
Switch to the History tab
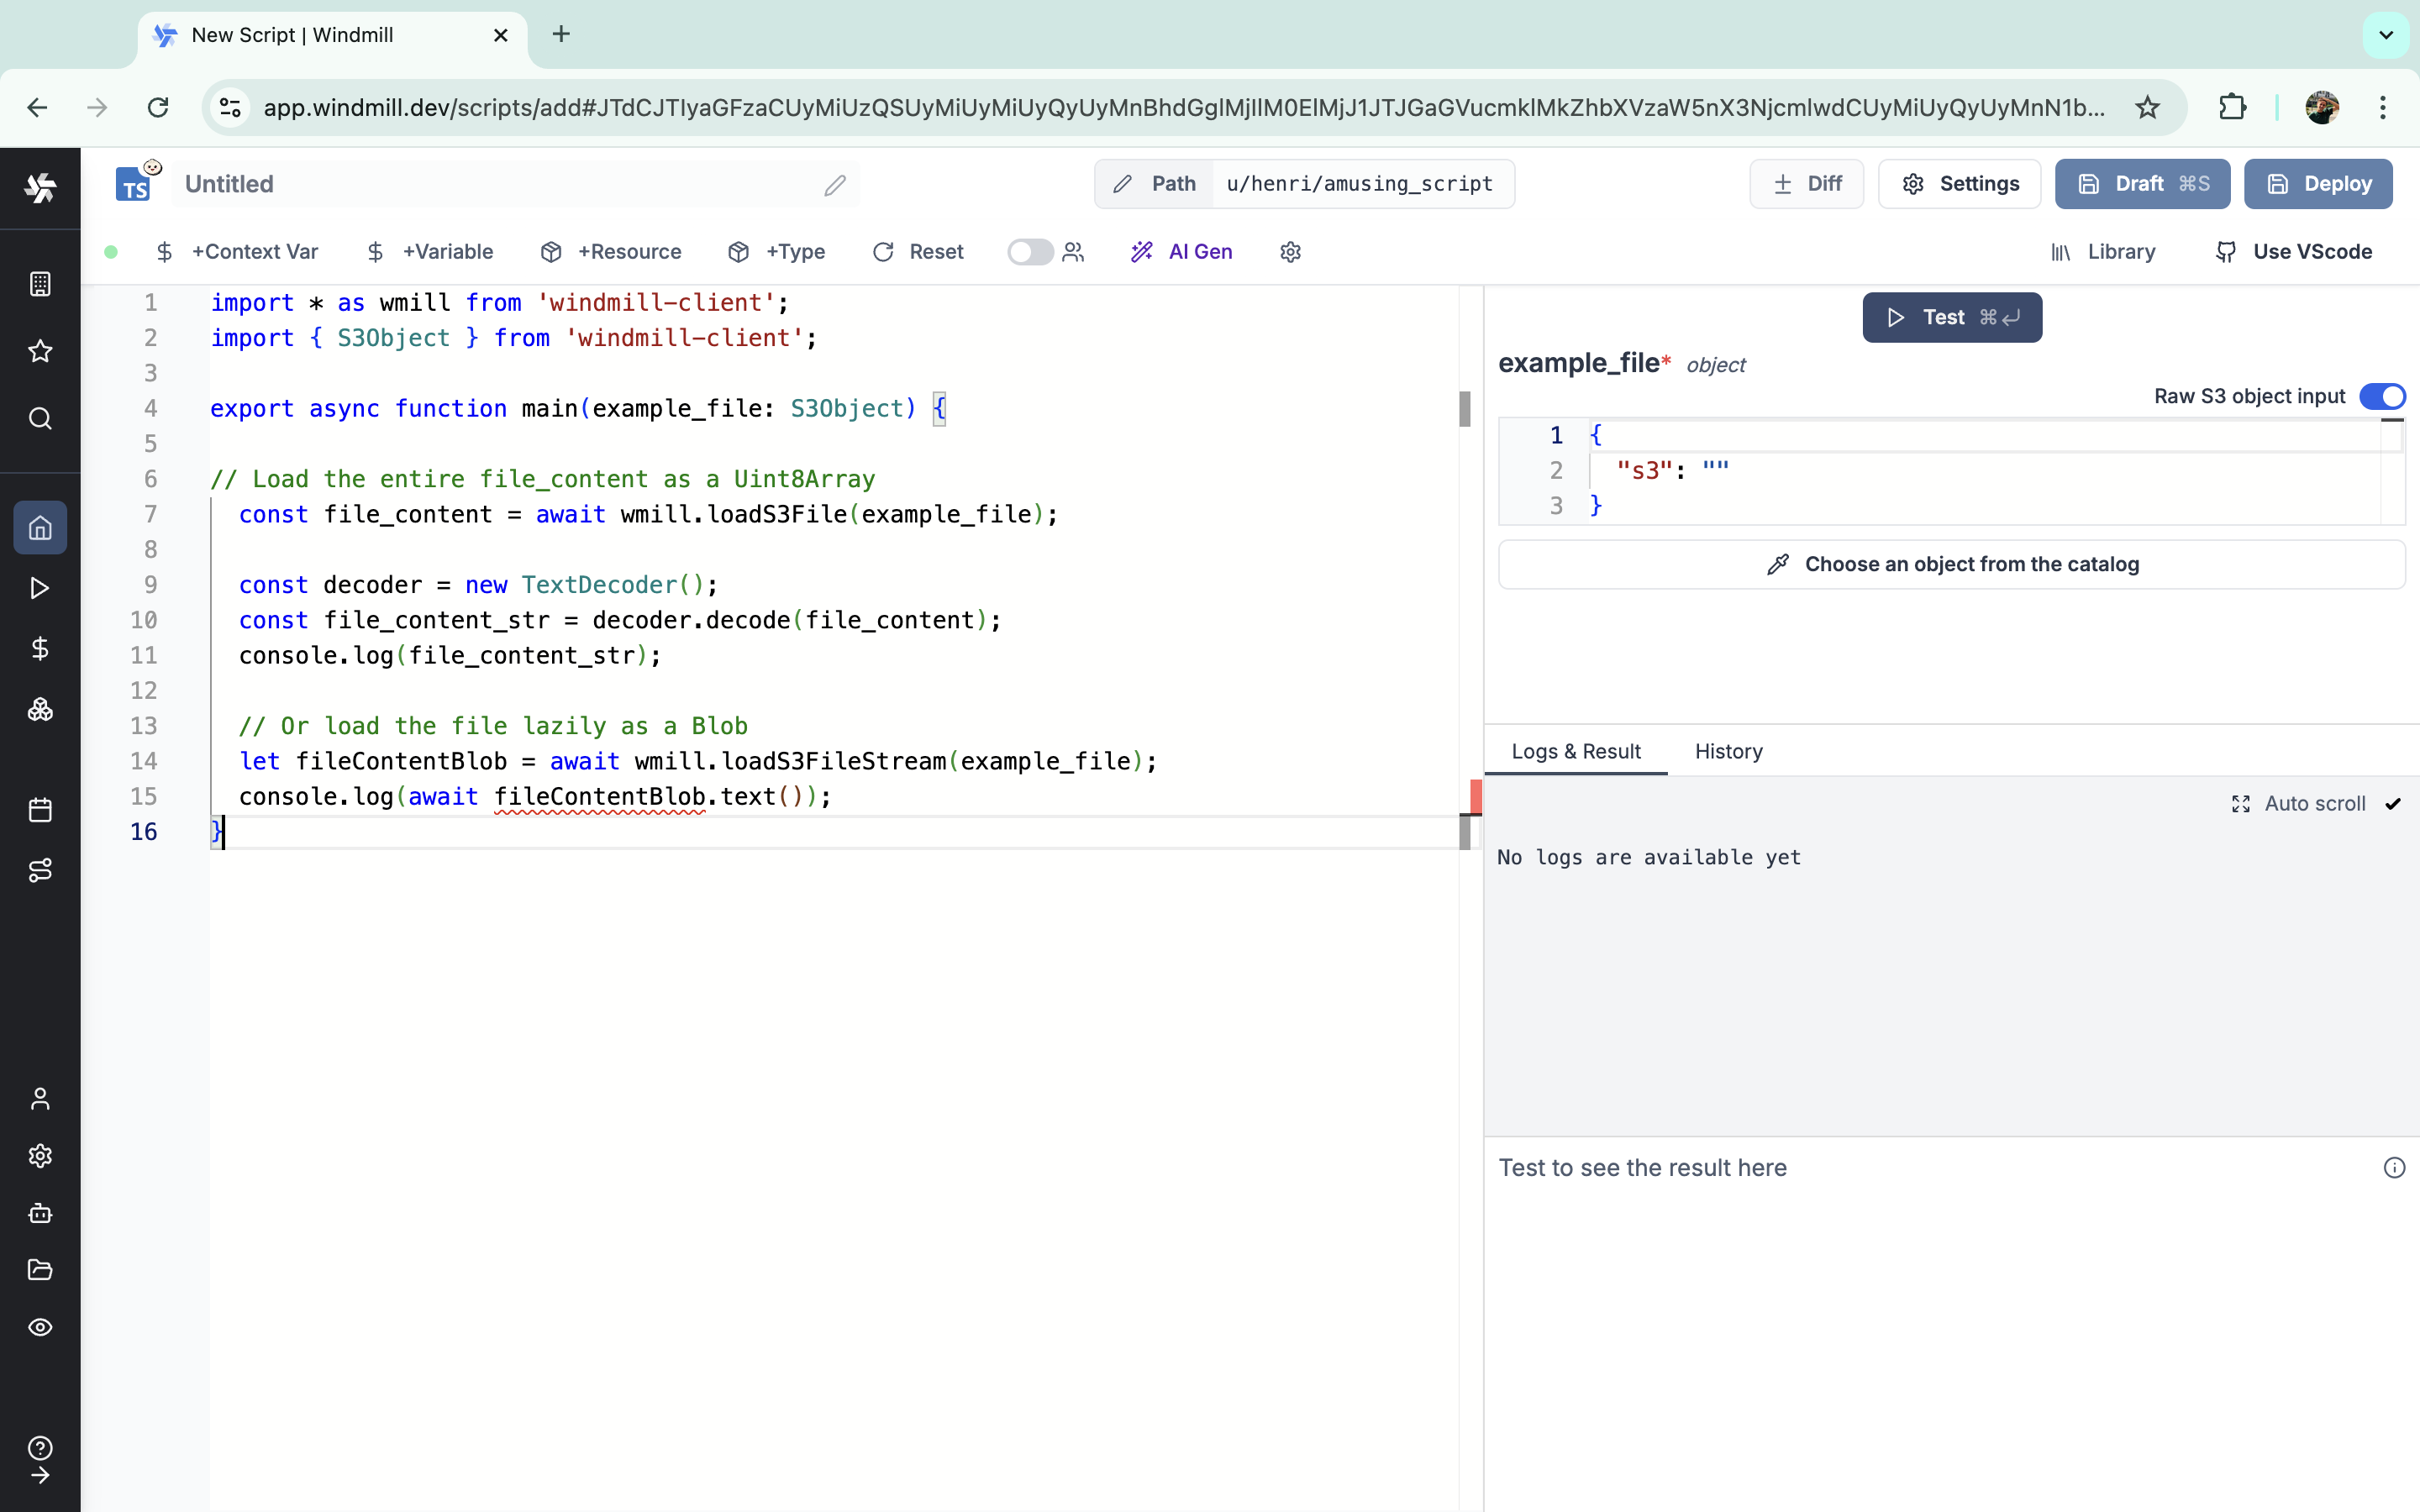coord(1728,751)
